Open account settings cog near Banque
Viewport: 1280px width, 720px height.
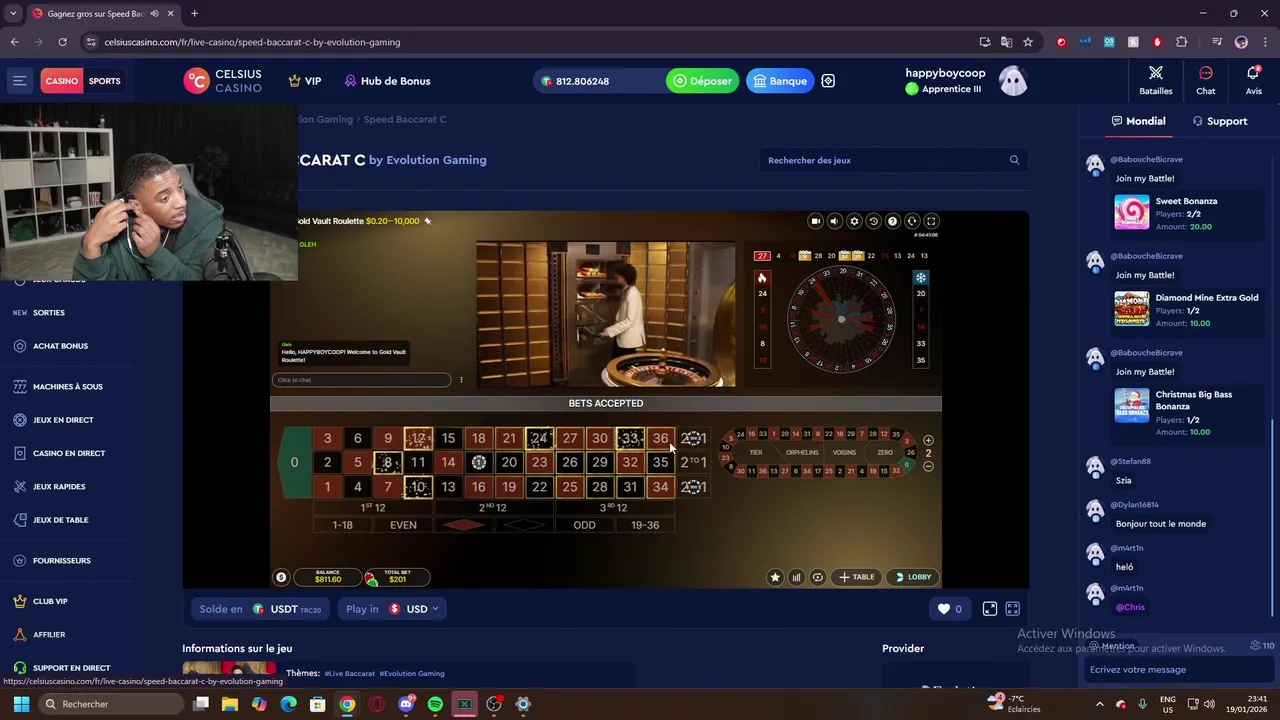[x=828, y=81]
